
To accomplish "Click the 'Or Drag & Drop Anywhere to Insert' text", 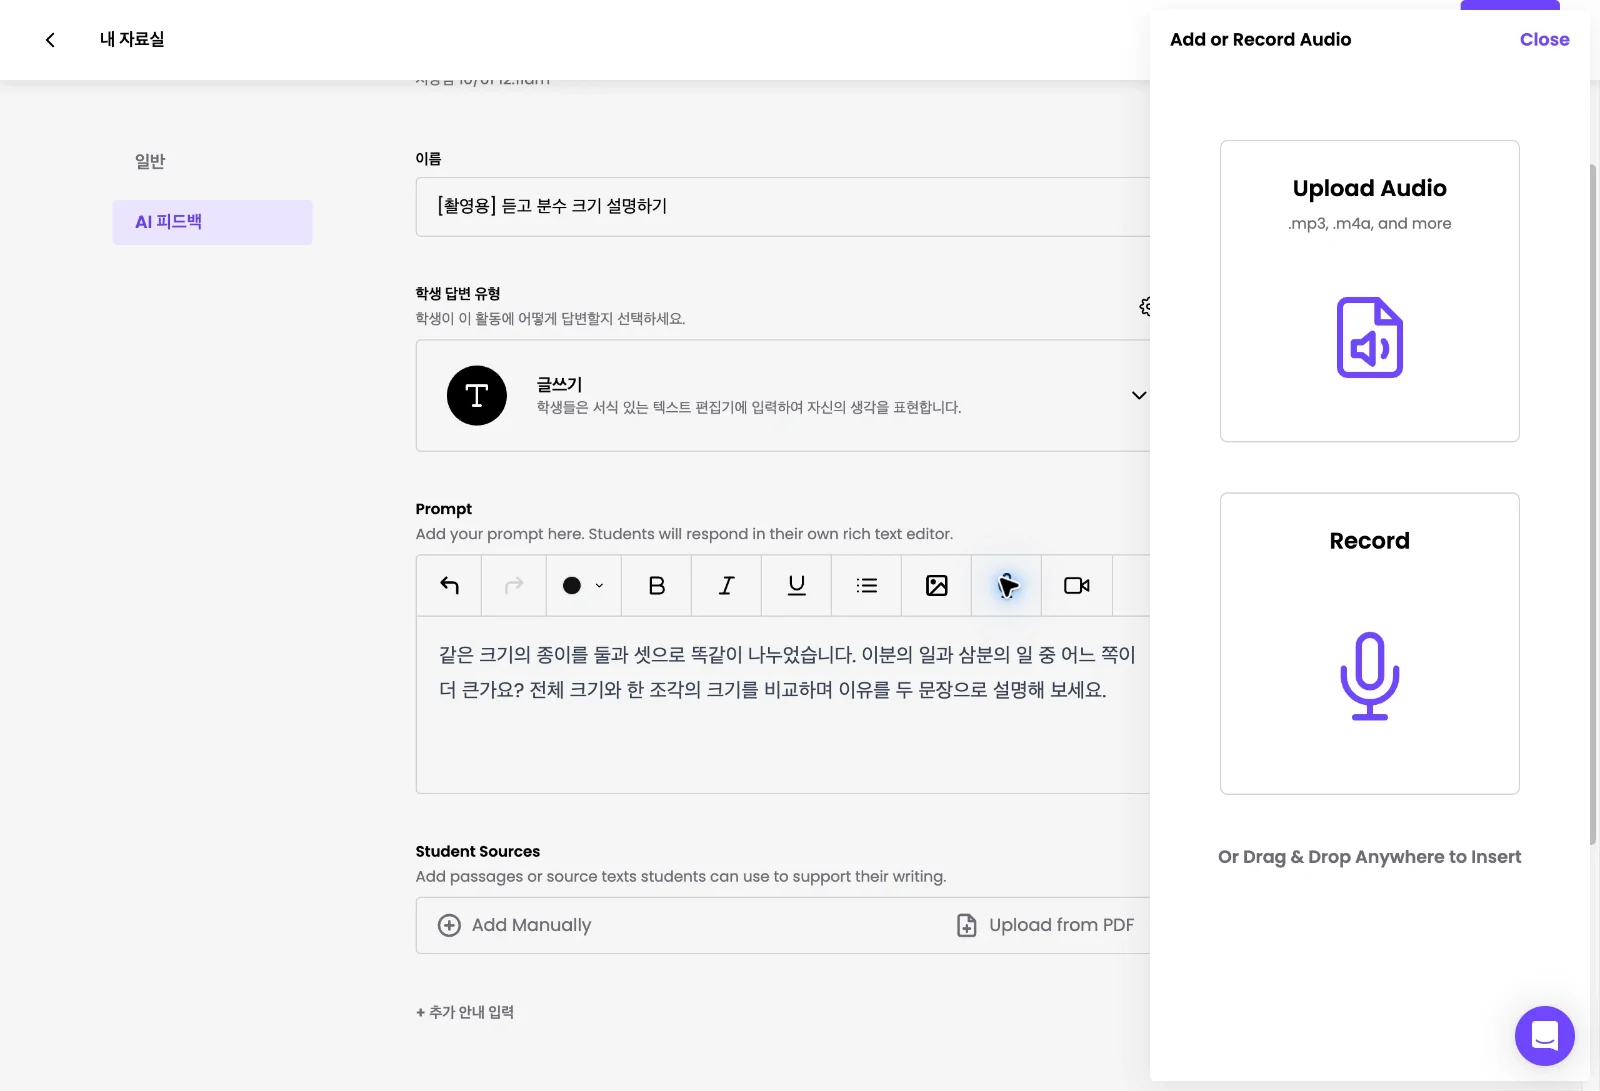I will 1370,857.
